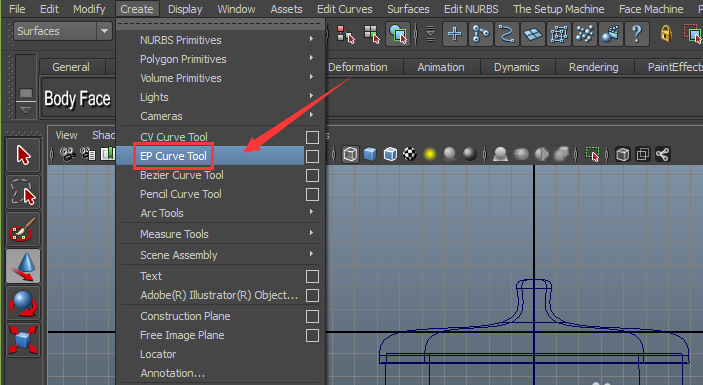Viewport: 703px width, 385px height.
Task: Open CV Curve Tool option box
Action: pyautogui.click(x=312, y=137)
